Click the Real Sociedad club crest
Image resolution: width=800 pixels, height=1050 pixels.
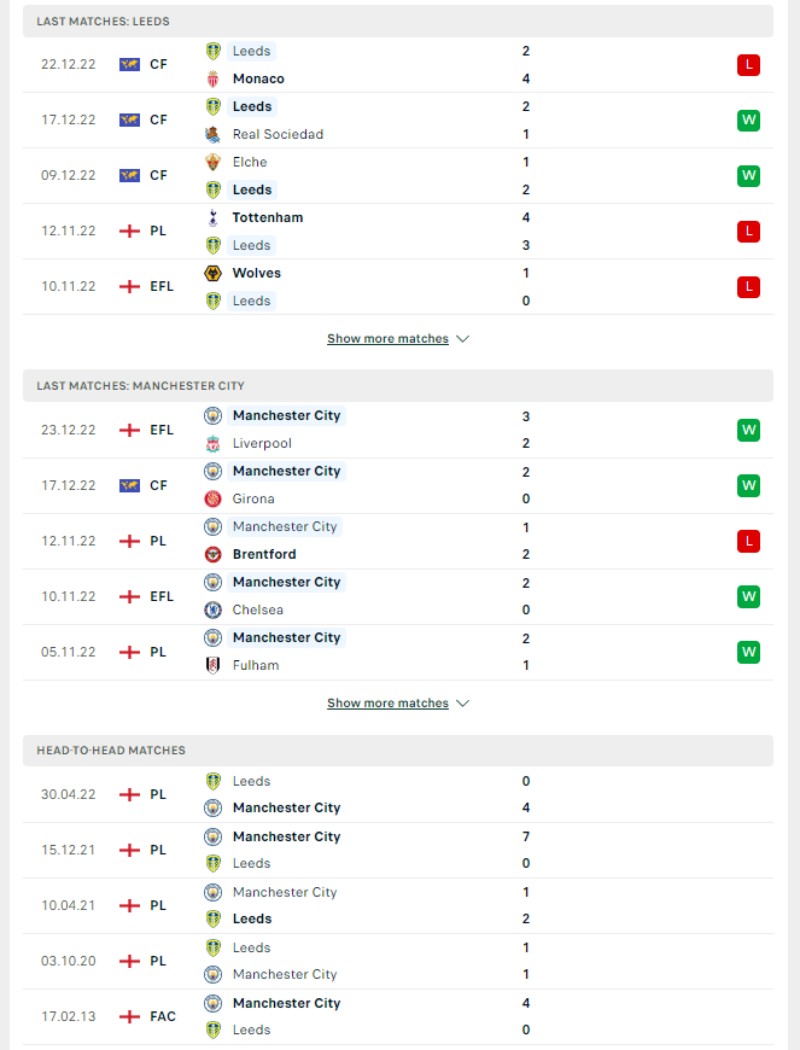(x=213, y=135)
